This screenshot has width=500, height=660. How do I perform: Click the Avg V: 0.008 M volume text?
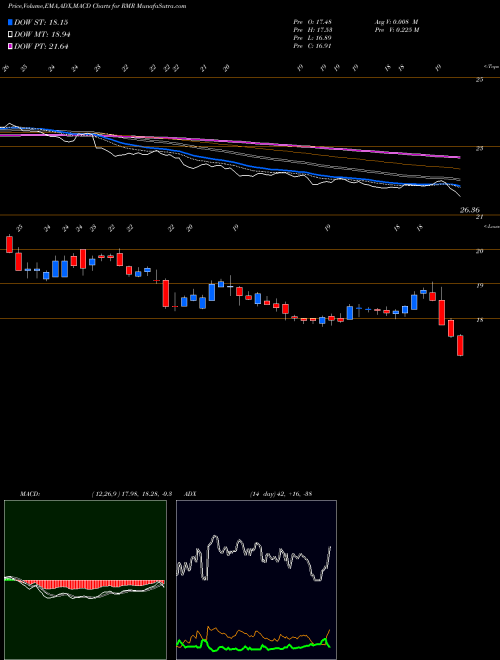(396, 22)
